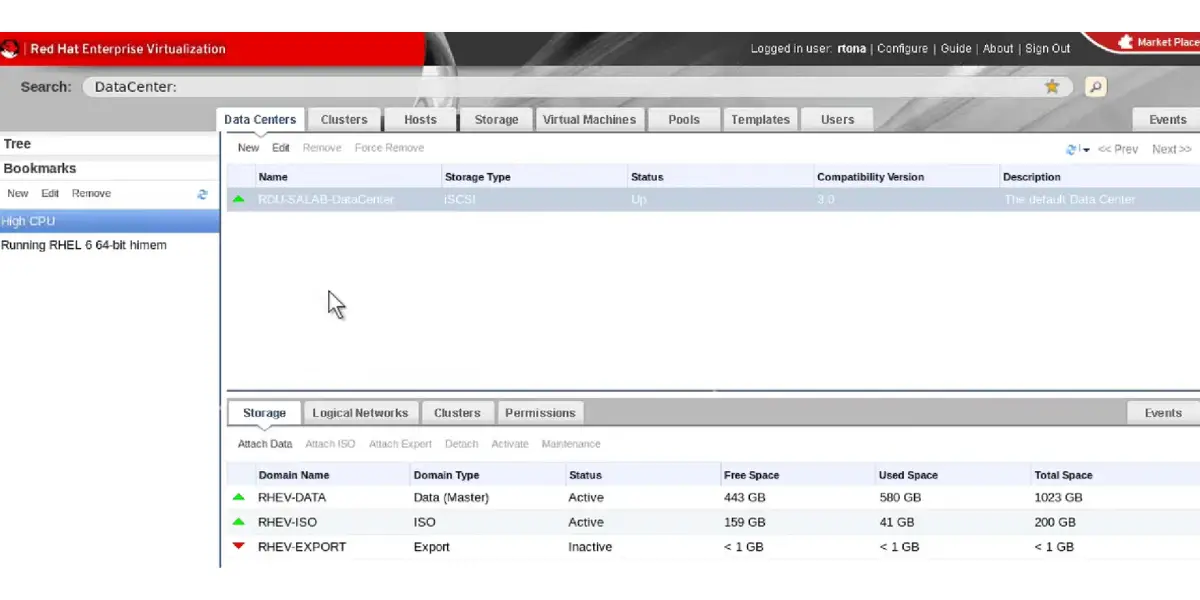Select the Running RHEL 6 64-bit himem bookmark
This screenshot has width=1200, height=600.
click(110, 245)
